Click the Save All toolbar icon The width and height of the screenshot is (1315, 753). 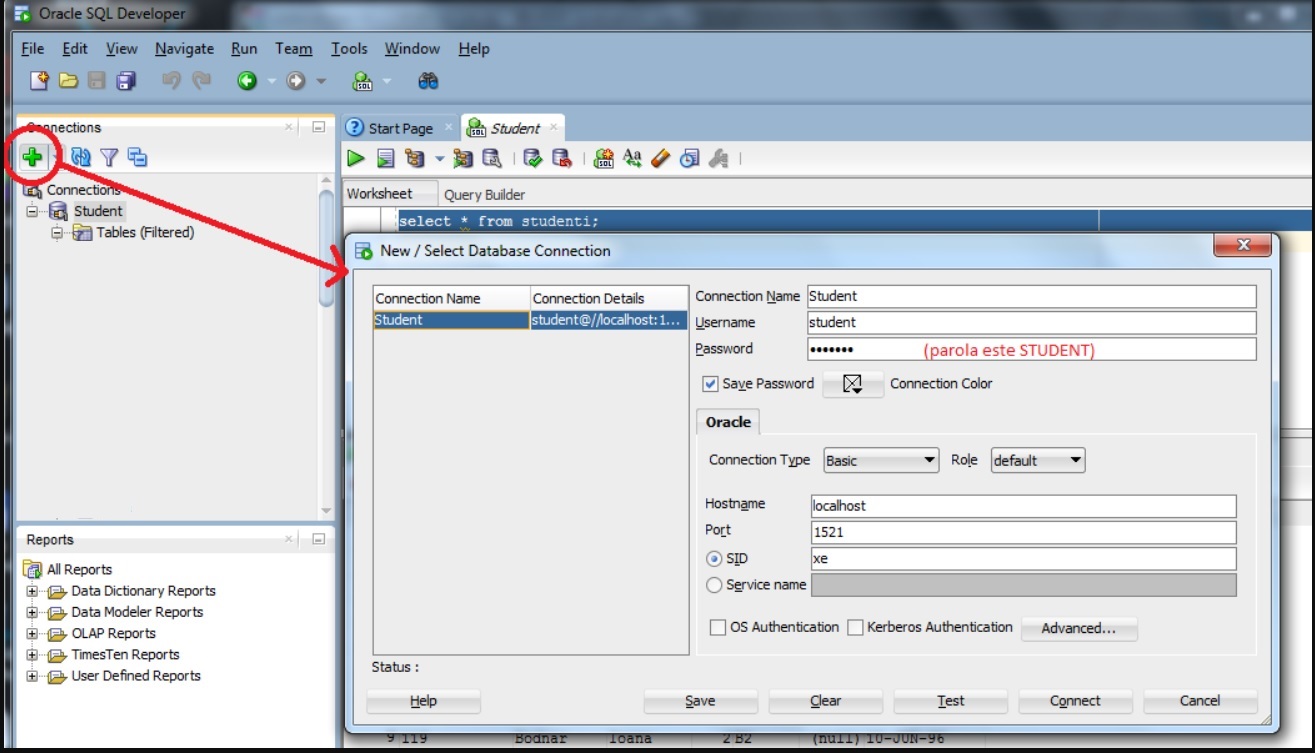point(126,81)
